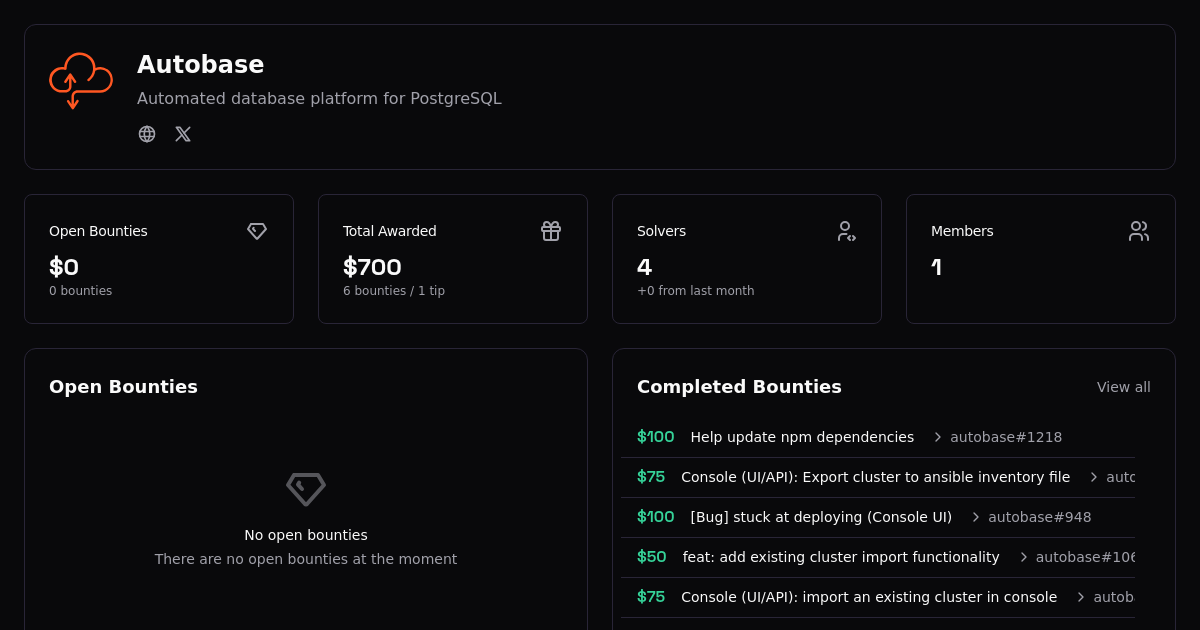Open import an existing cluster in console bounty
1200x630 pixels.
tap(869, 597)
